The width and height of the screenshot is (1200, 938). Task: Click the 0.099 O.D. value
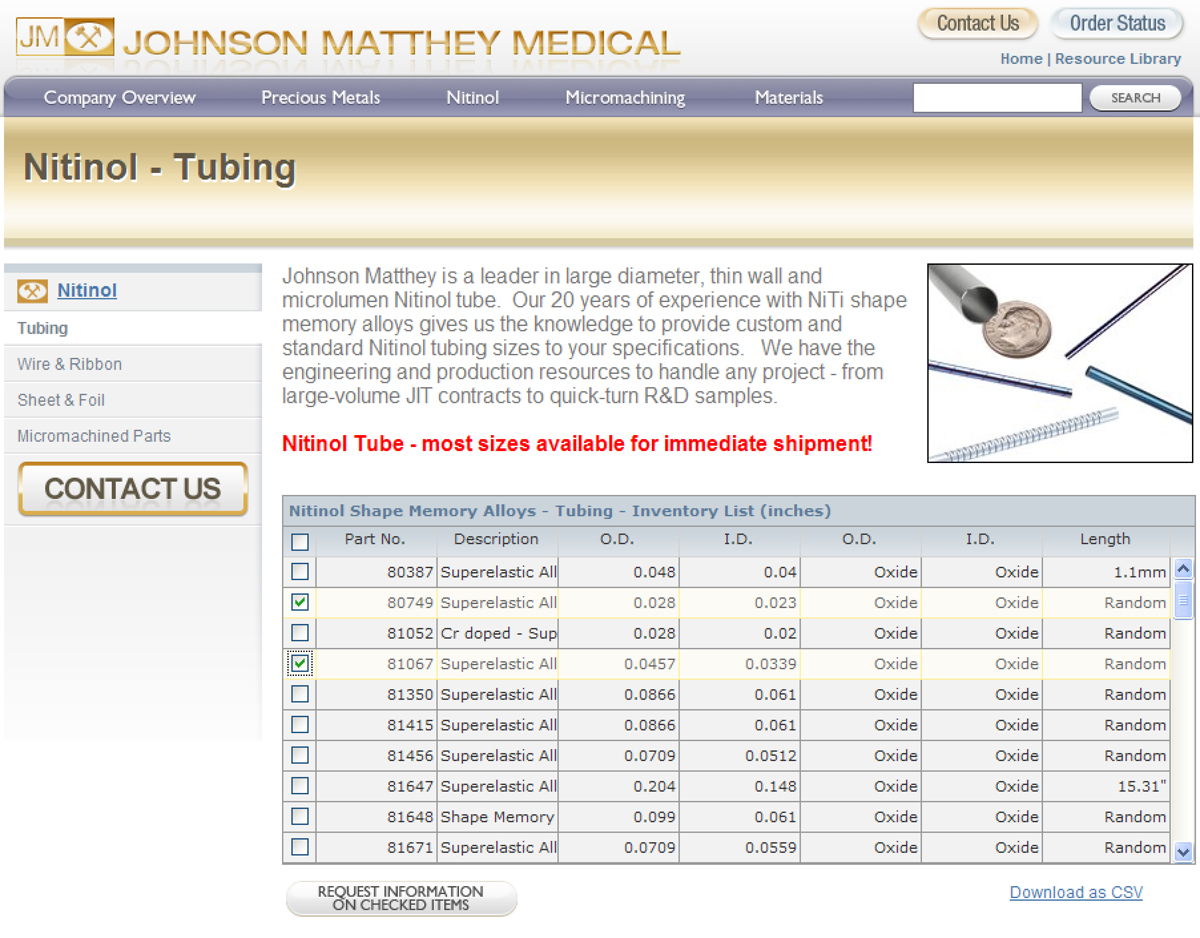pyautogui.click(x=655, y=817)
